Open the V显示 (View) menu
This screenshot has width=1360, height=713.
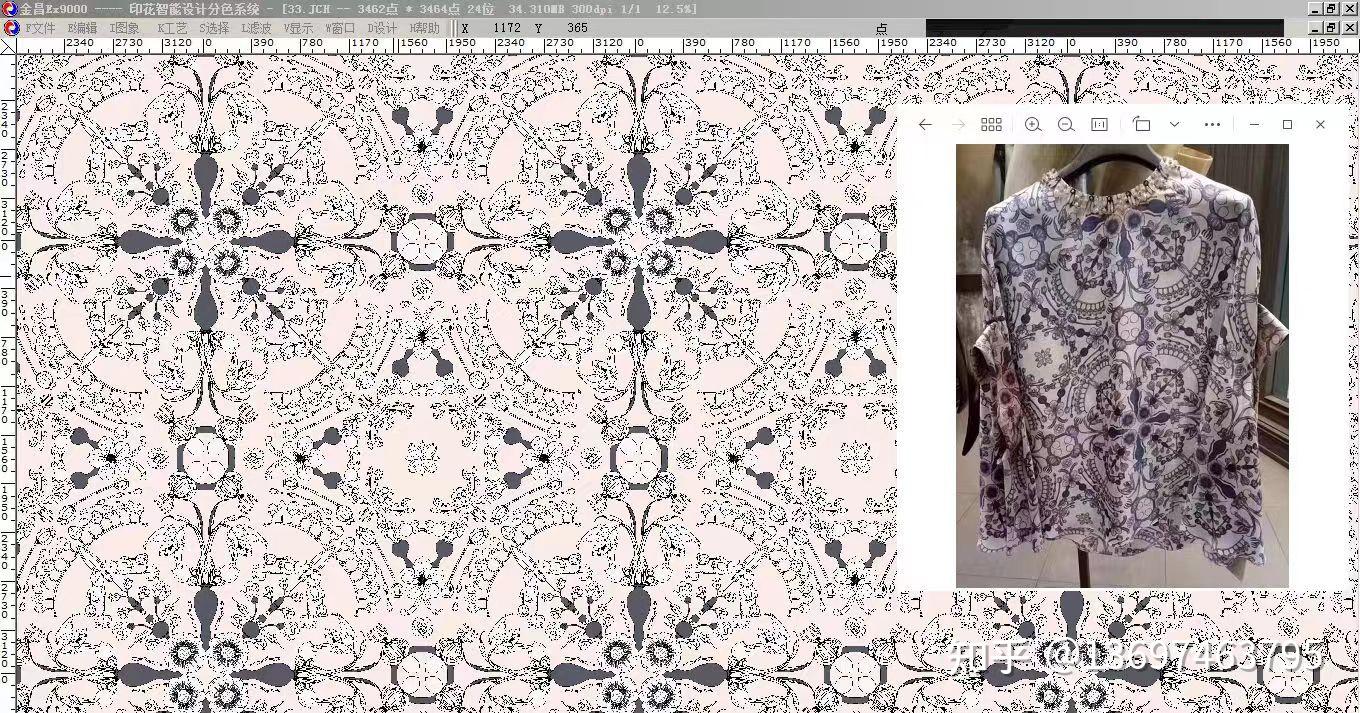tap(298, 28)
